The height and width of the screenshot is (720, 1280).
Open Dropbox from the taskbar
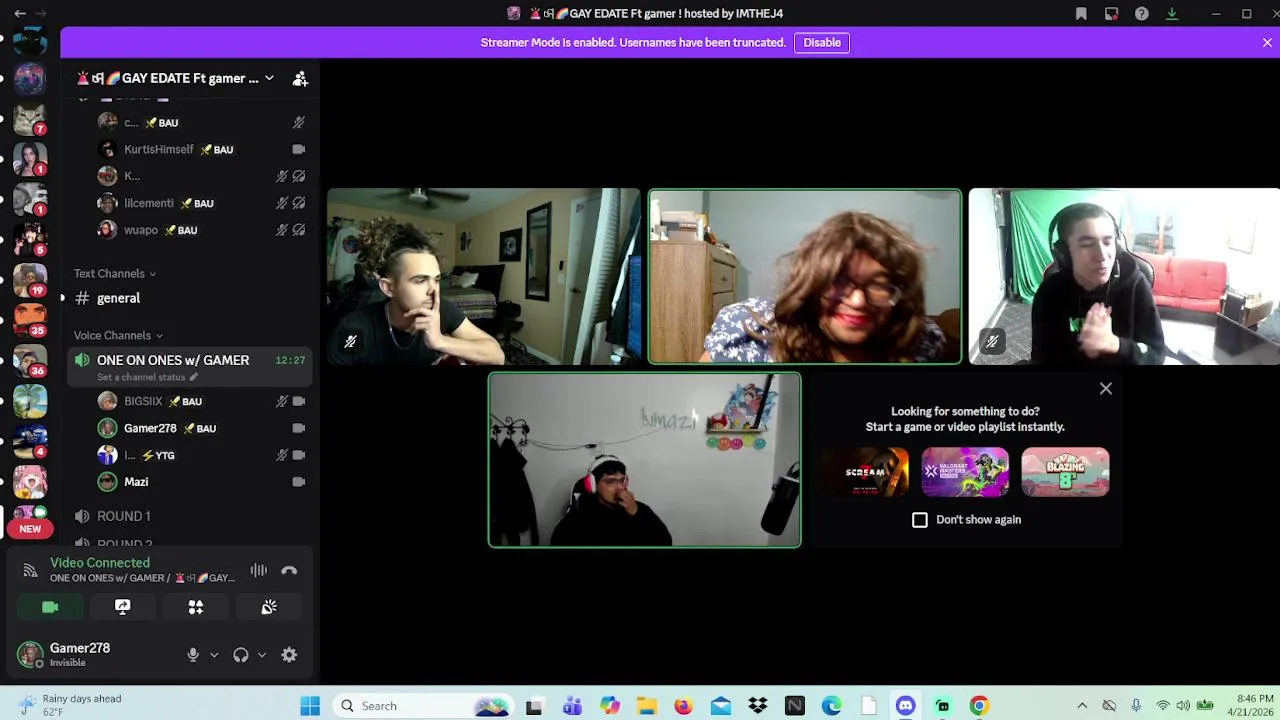pyautogui.click(x=757, y=706)
